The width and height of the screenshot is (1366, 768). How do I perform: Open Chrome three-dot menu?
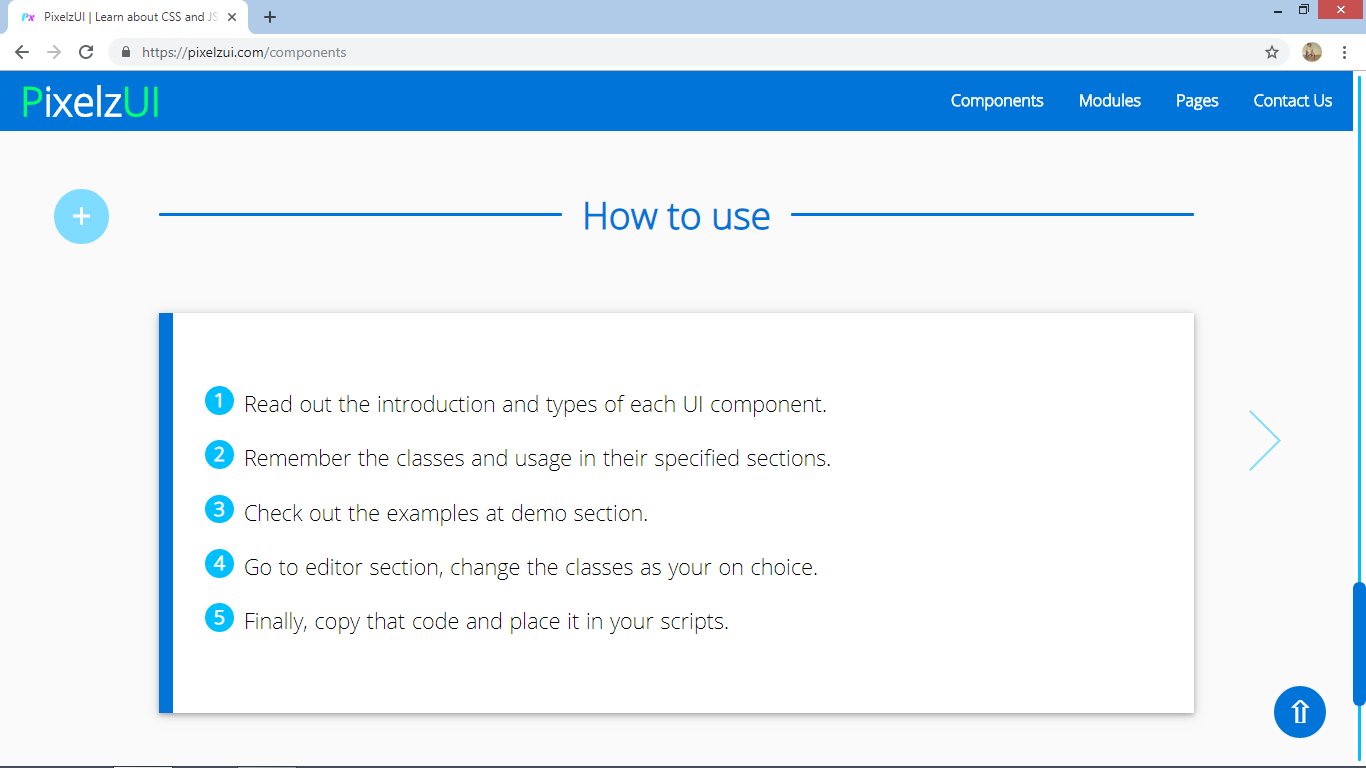(x=1344, y=52)
